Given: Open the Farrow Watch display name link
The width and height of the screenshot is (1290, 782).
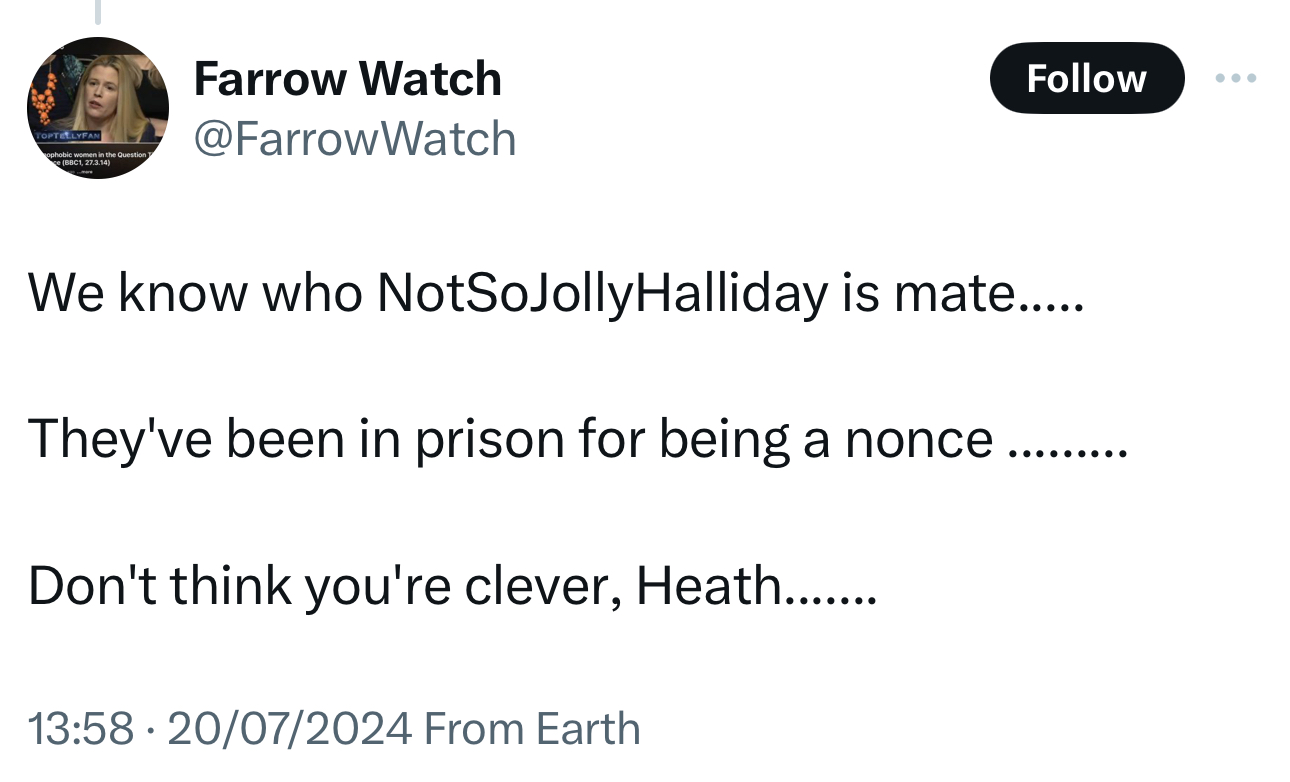Looking at the screenshot, I should [x=347, y=78].
